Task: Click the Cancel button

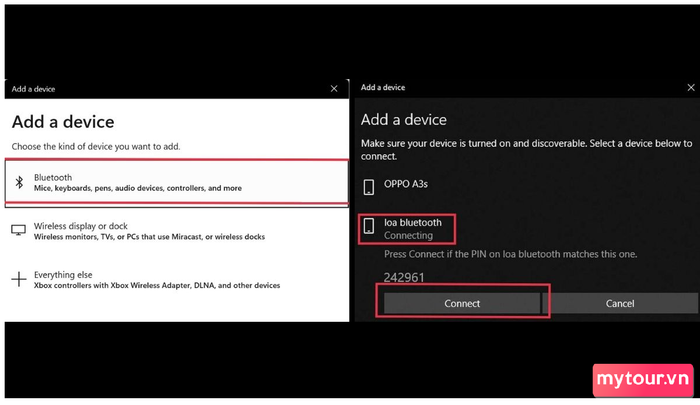Action: click(x=620, y=304)
